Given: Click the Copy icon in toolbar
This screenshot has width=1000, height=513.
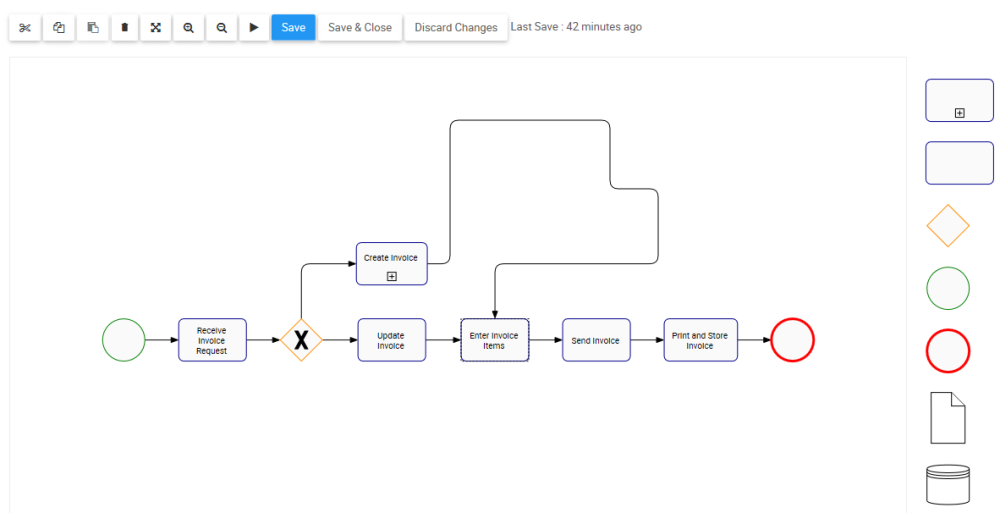Looking at the screenshot, I should pyautogui.click(x=58, y=28).
